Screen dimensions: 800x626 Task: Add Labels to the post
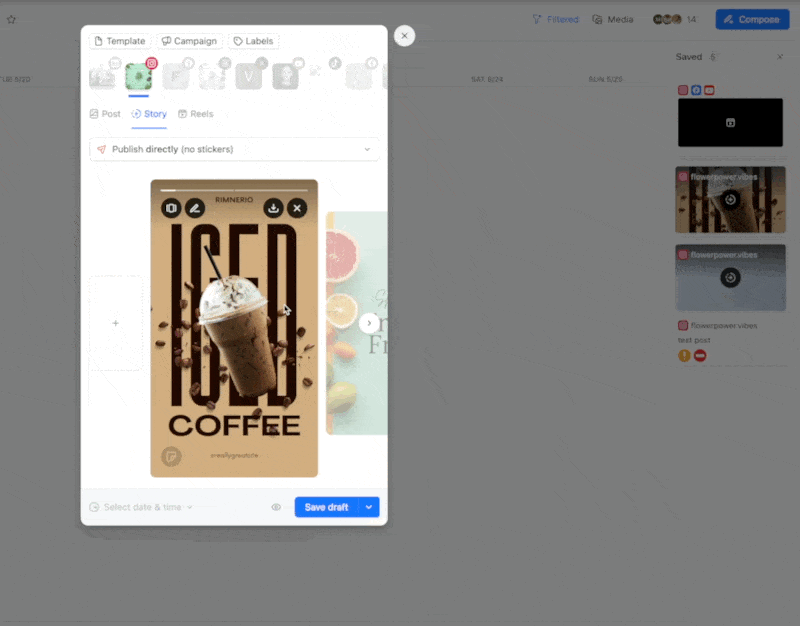tap(254, 41)
